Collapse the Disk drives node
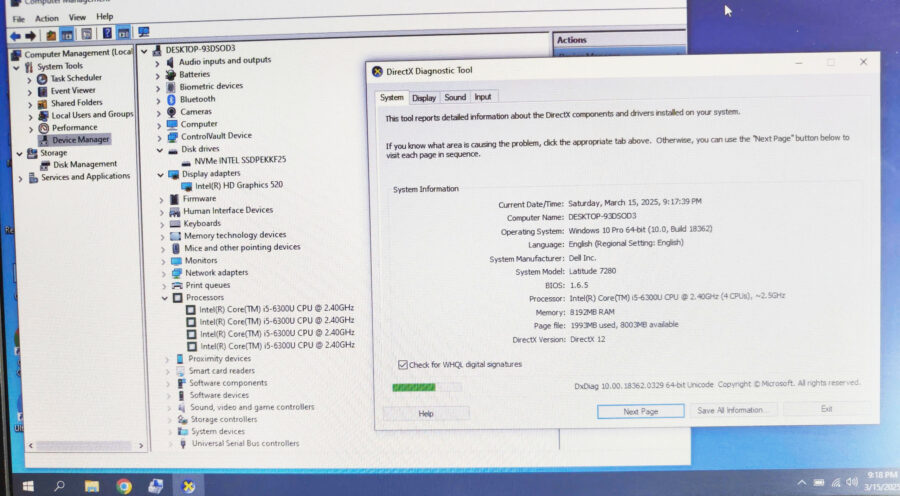 [160, 150]
